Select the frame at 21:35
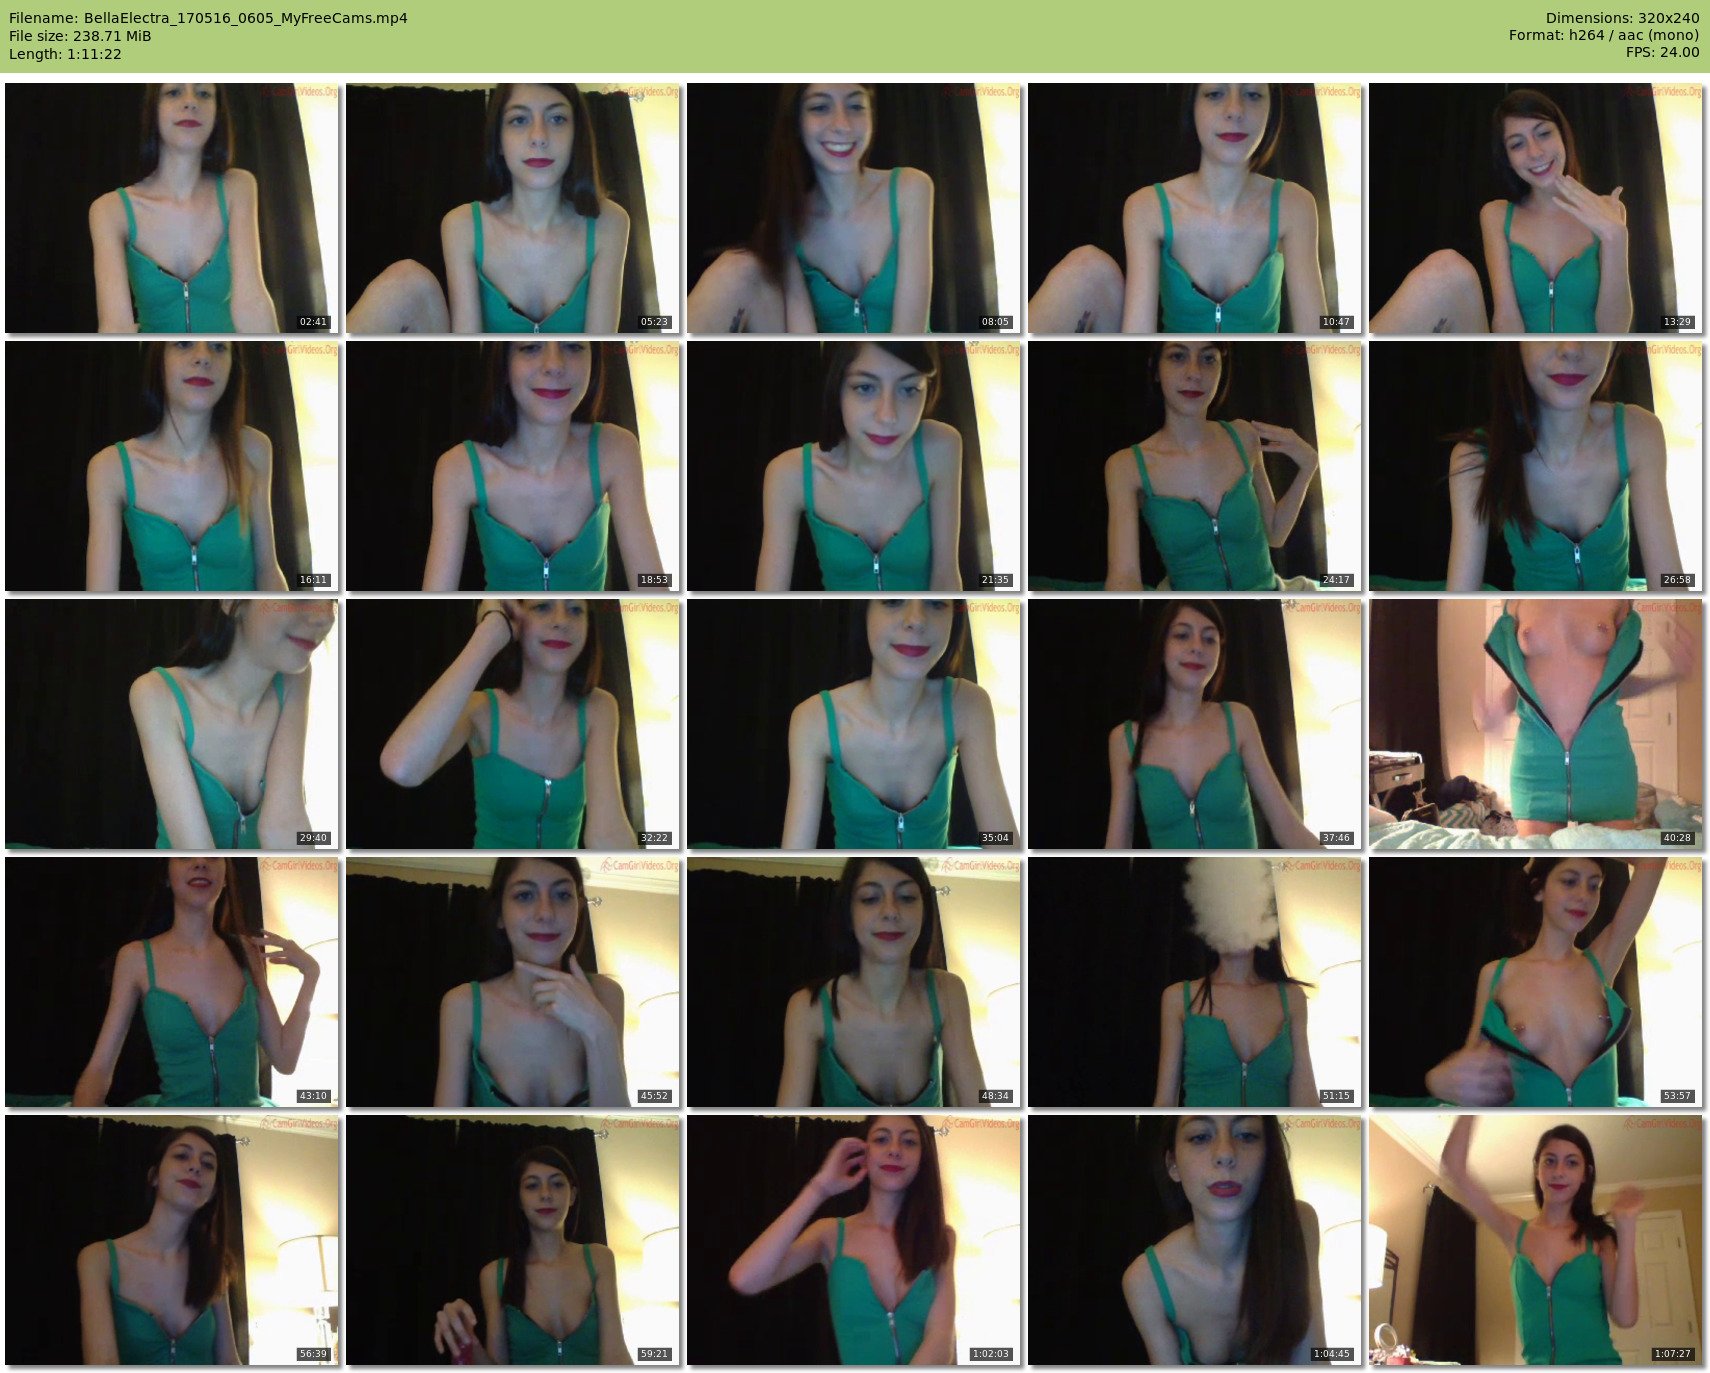 coord(854,466)
